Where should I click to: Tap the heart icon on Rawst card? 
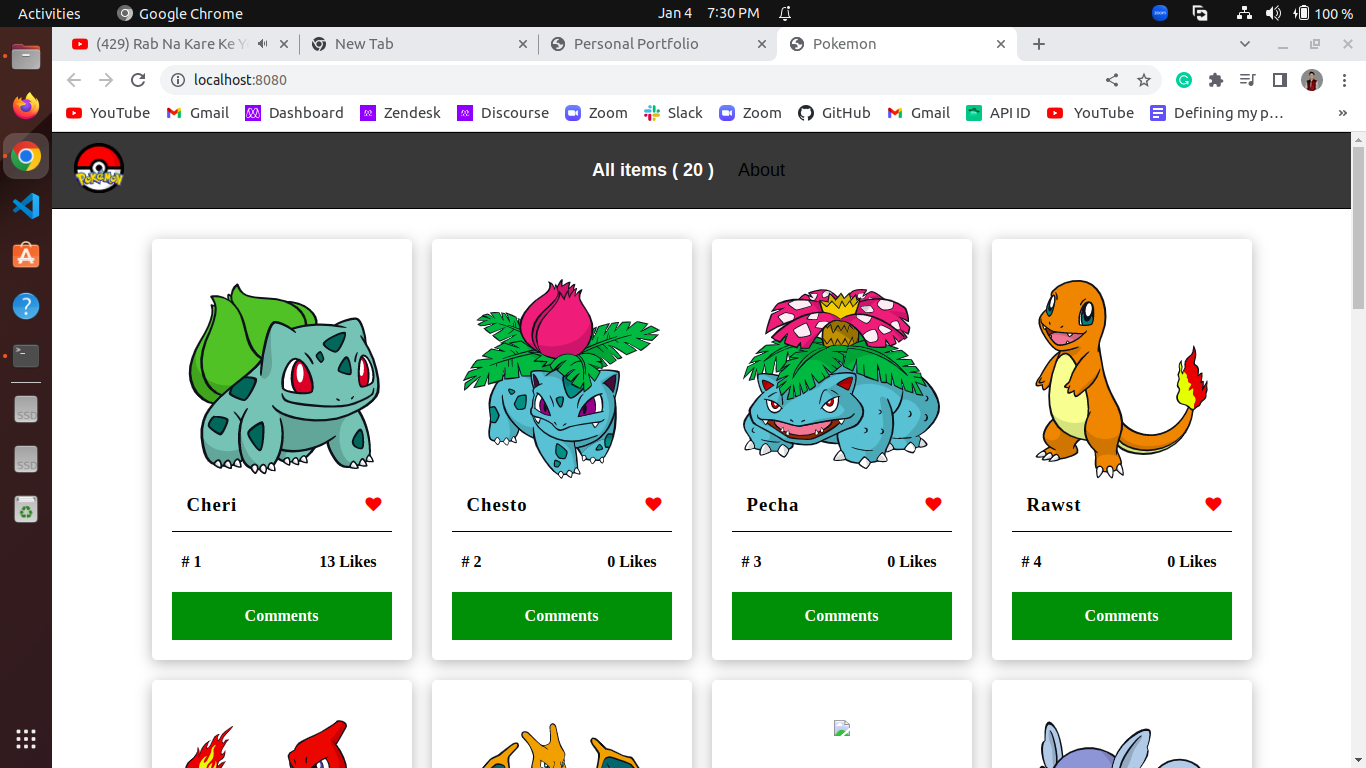coord(1213,504)
